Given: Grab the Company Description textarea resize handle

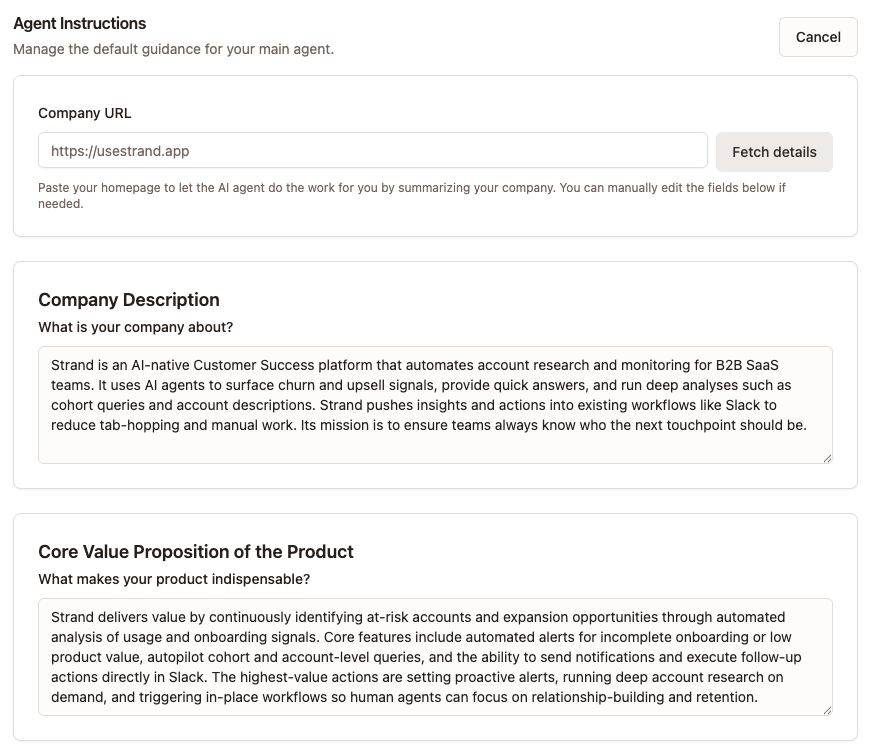Looking at the screenshot, I should pyautogui.click(x=827, y=458).
